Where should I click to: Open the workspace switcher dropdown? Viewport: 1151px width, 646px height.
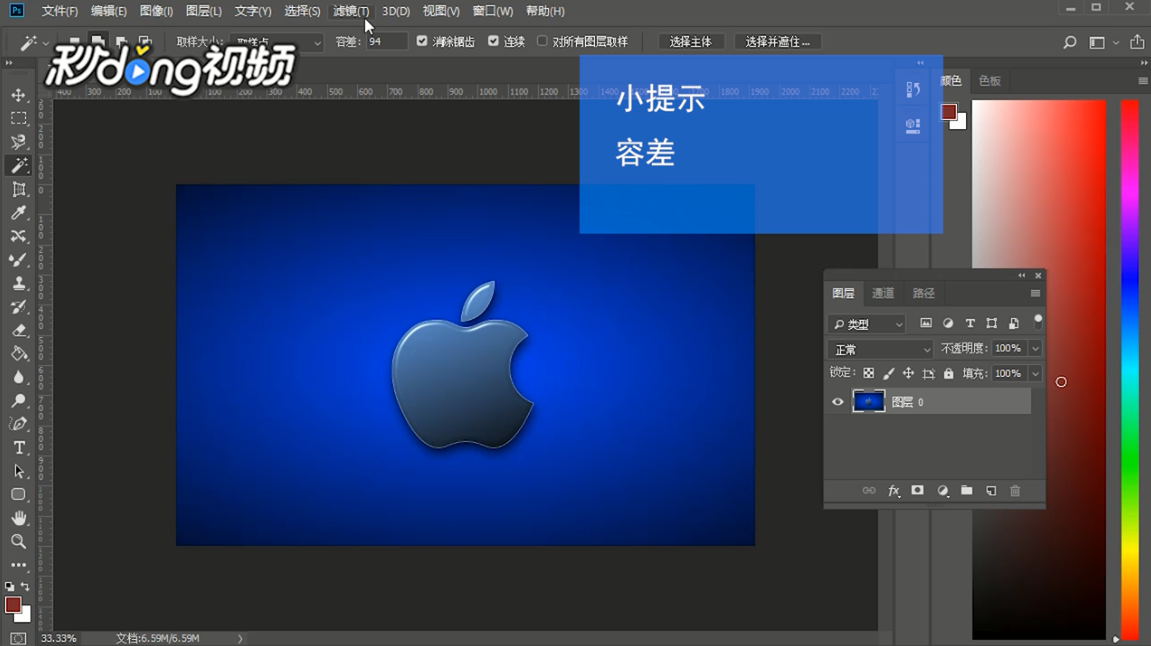pos(1103,43)
